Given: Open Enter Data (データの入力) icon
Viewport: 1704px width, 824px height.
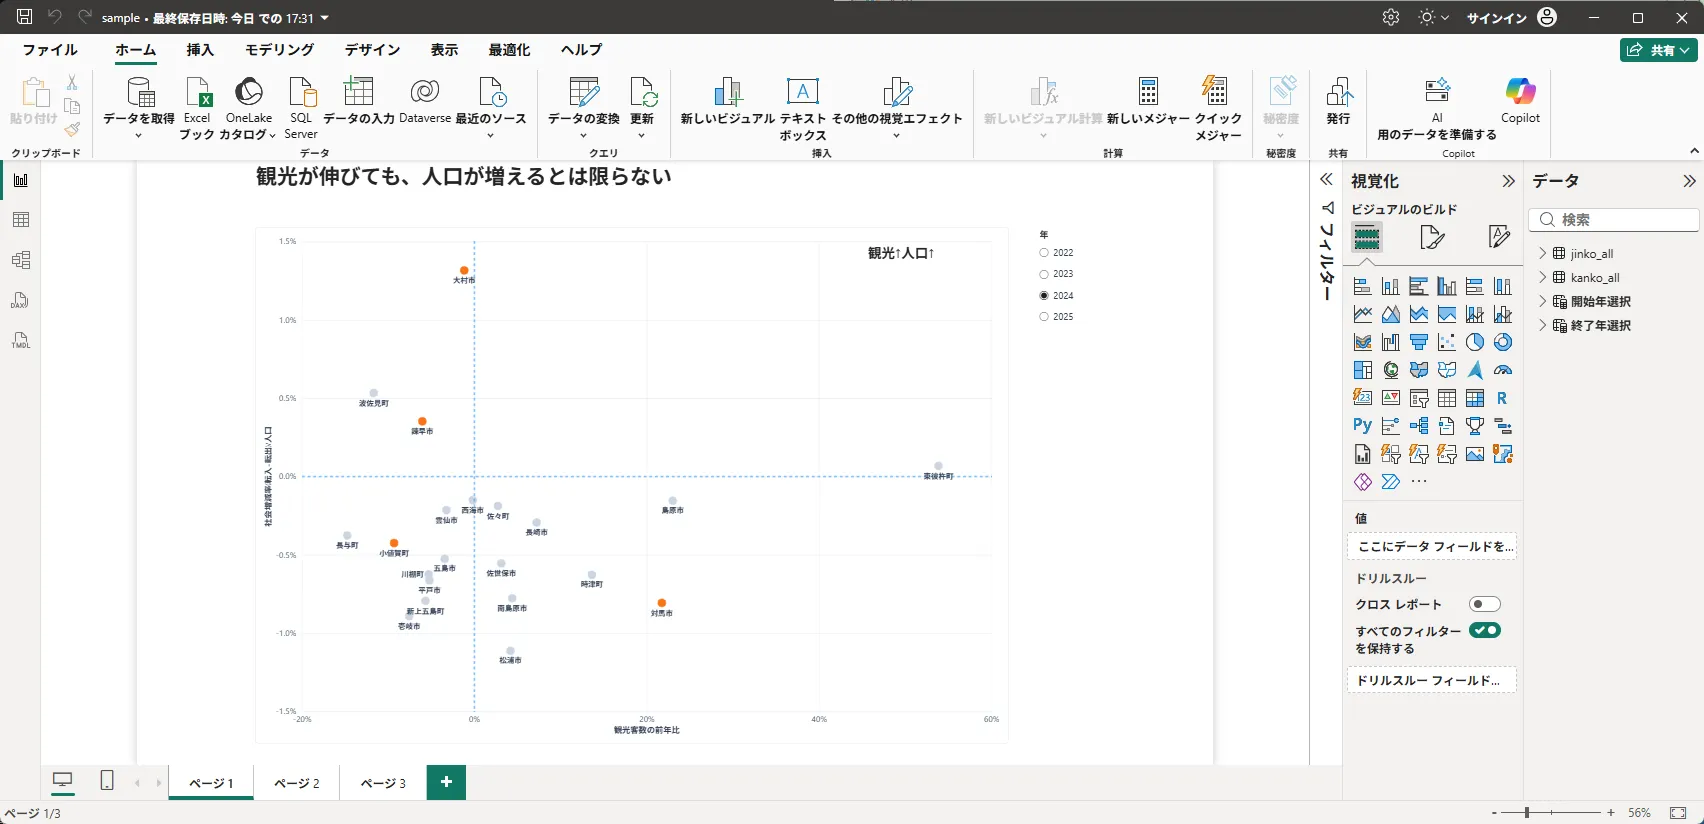Looking at the screenshot, I should (358, 92).
